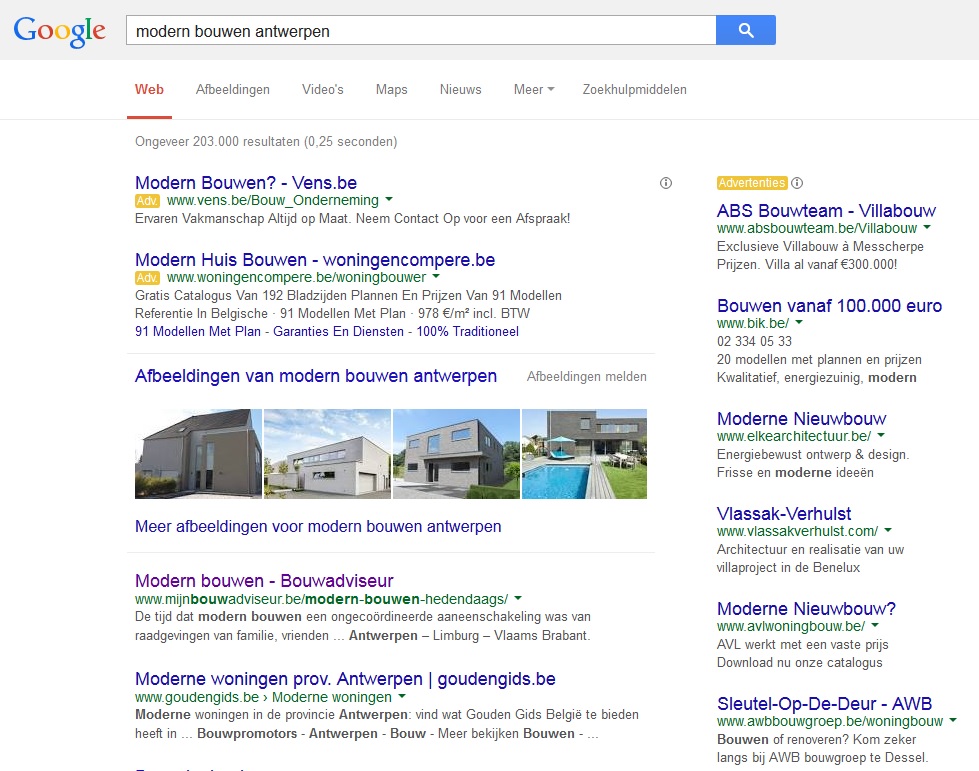This screenshot has width=979, height=771.
Task: Click the 'Ongeveer 203.000 resultaten' result count
Action: pyautogui.click(x=266, y=142)
